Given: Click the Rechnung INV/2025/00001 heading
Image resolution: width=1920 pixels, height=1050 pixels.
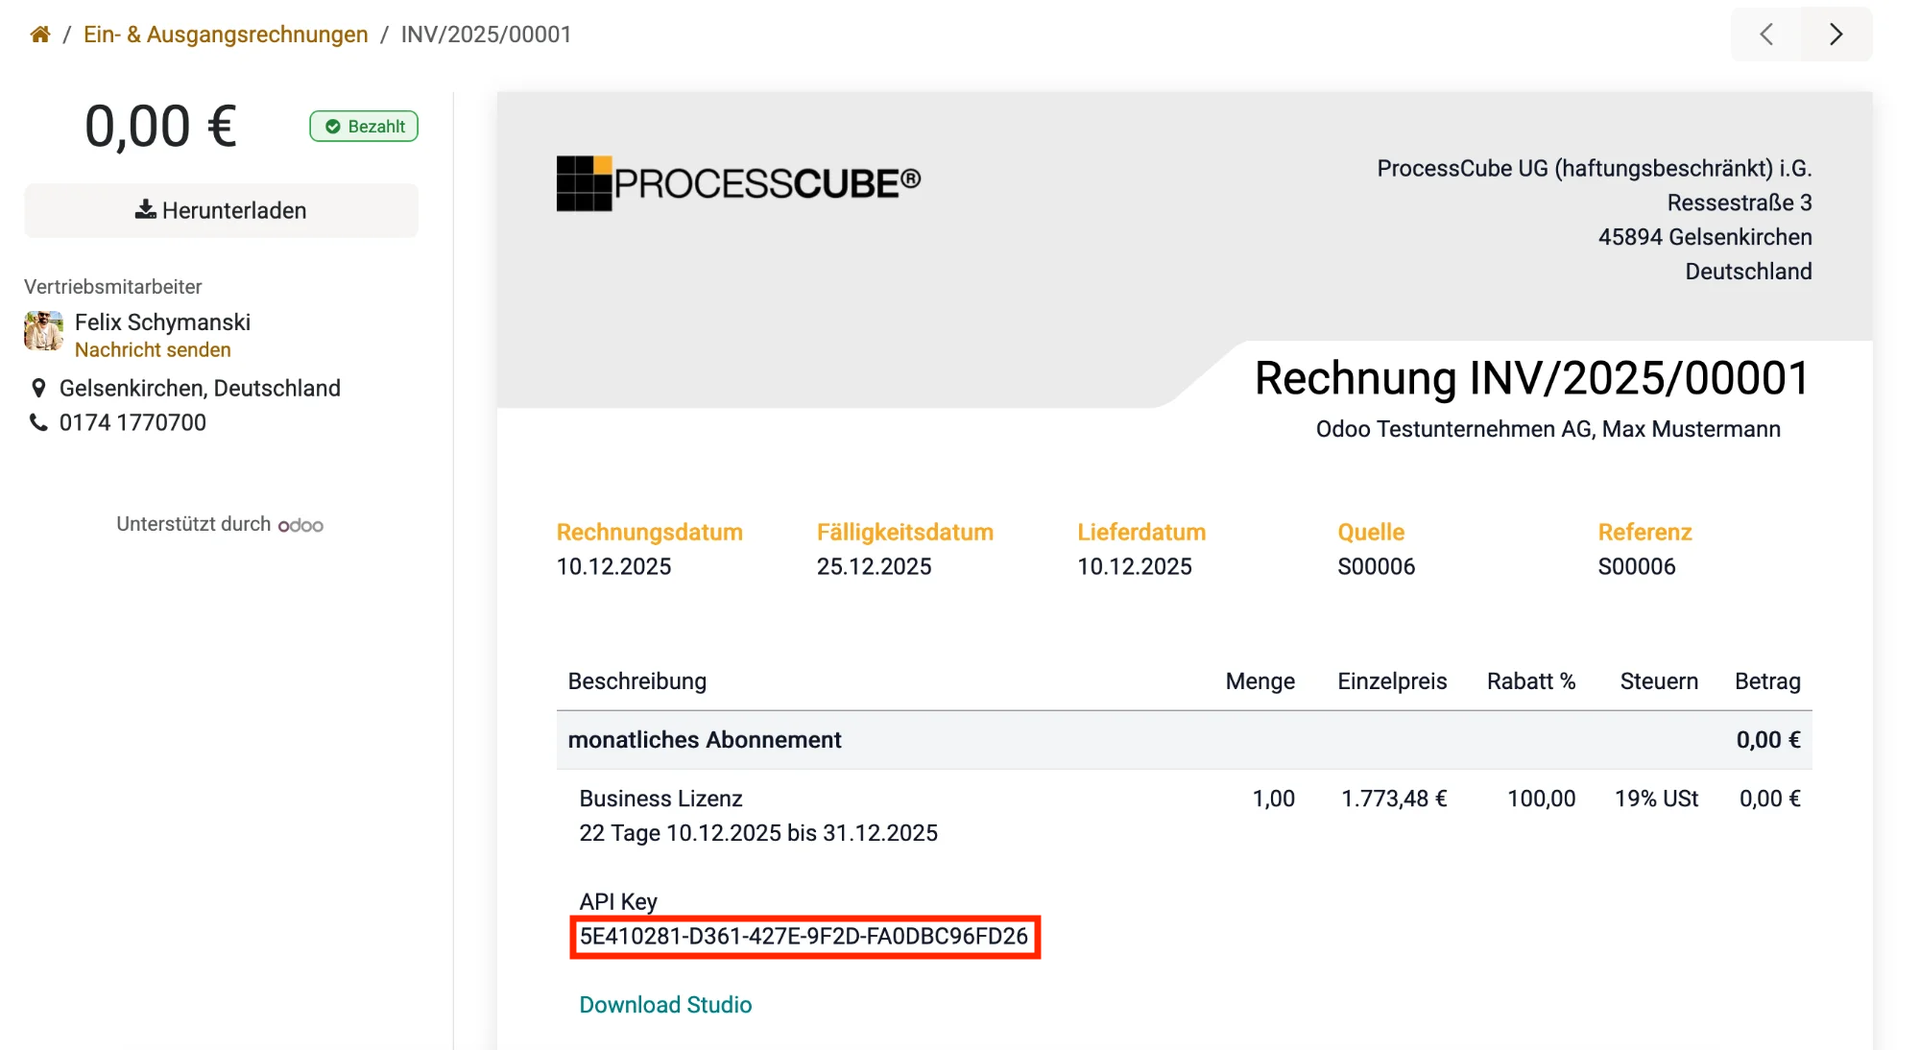Looking at the screenshot, I should tap(1531, 379).
